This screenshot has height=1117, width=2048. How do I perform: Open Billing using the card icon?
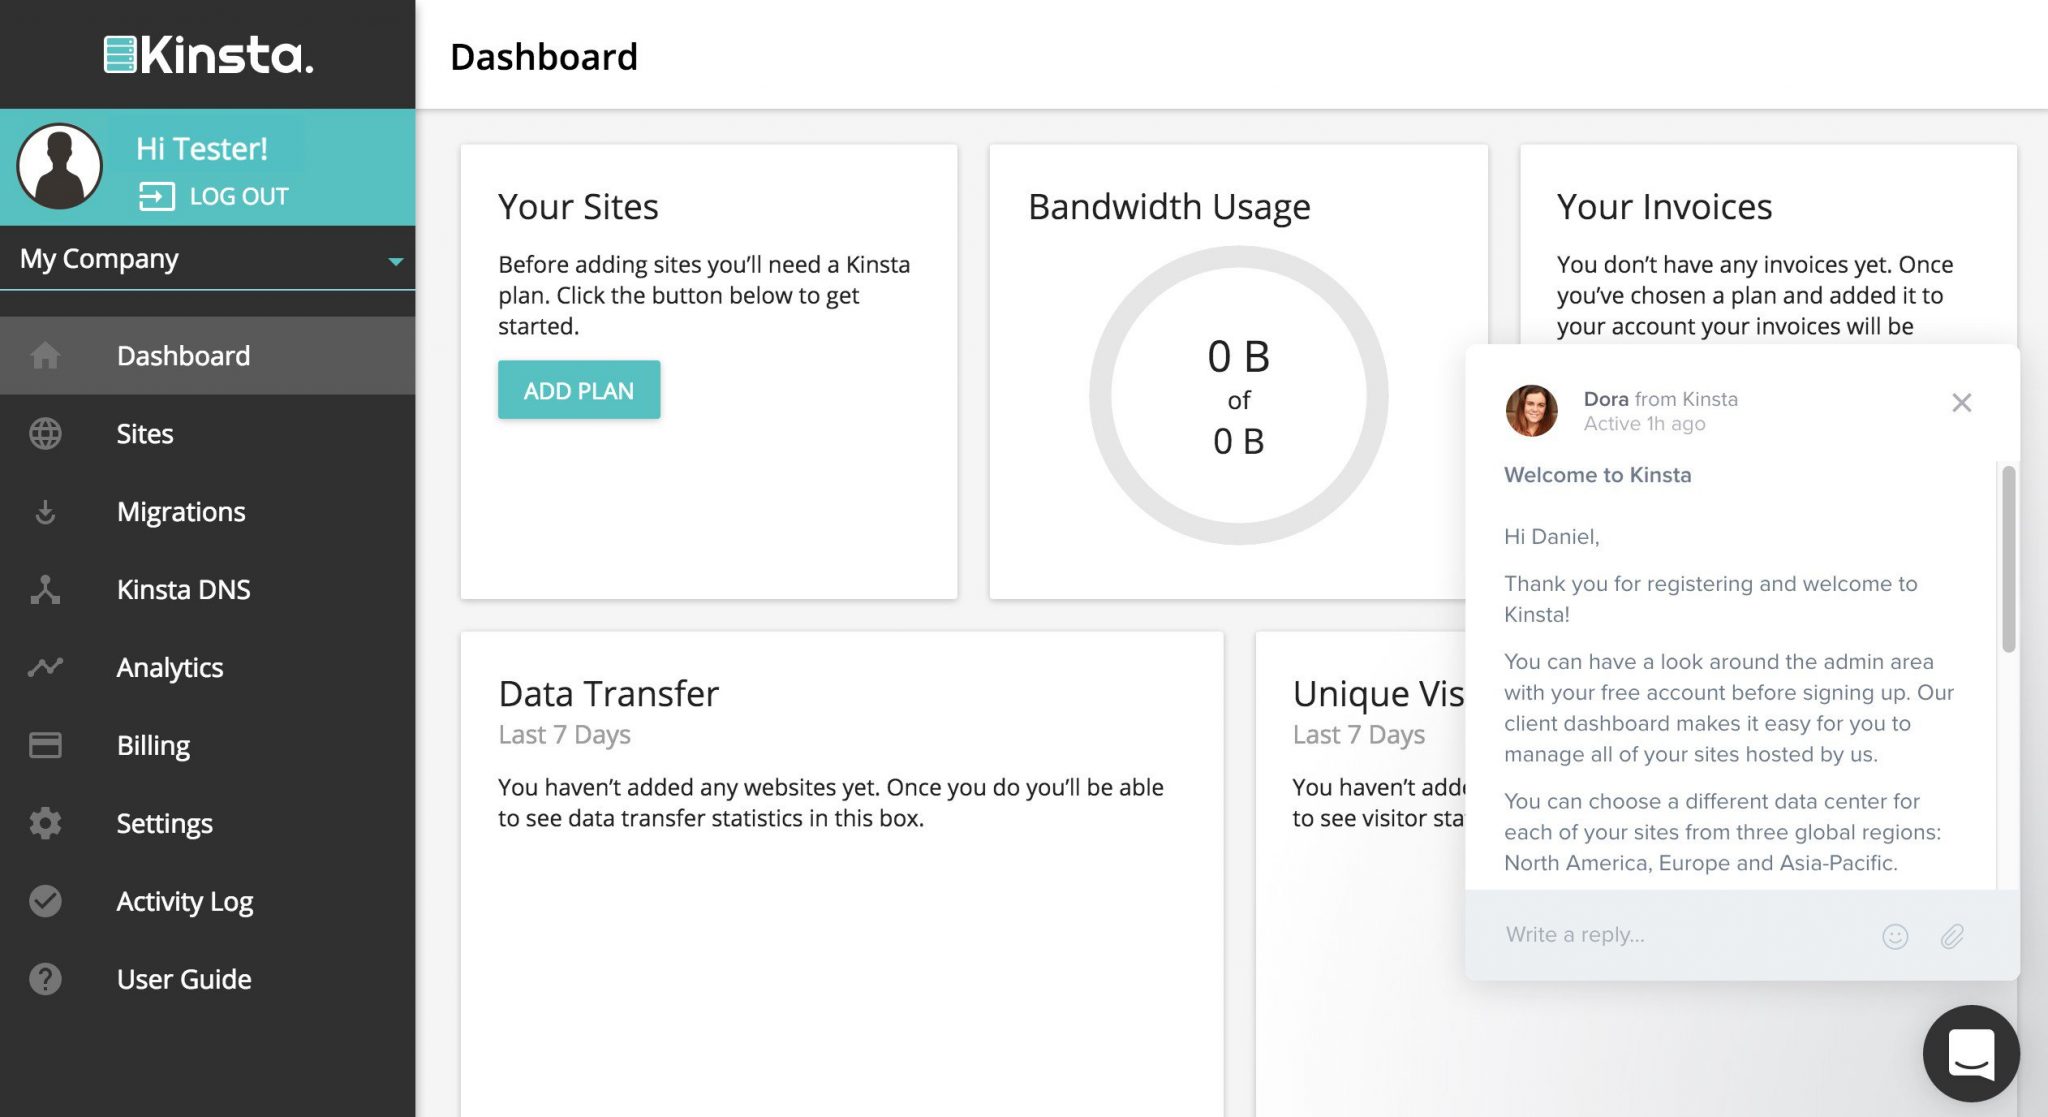(44, 745)
